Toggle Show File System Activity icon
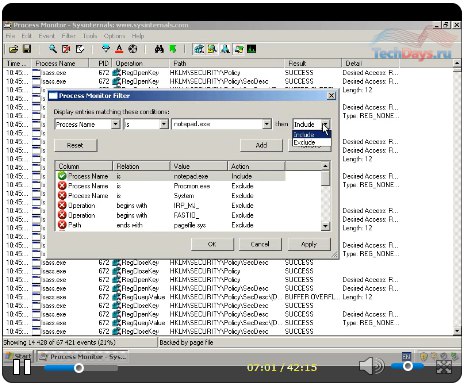Screen dimensions: 465x386 tap(212, 49)
